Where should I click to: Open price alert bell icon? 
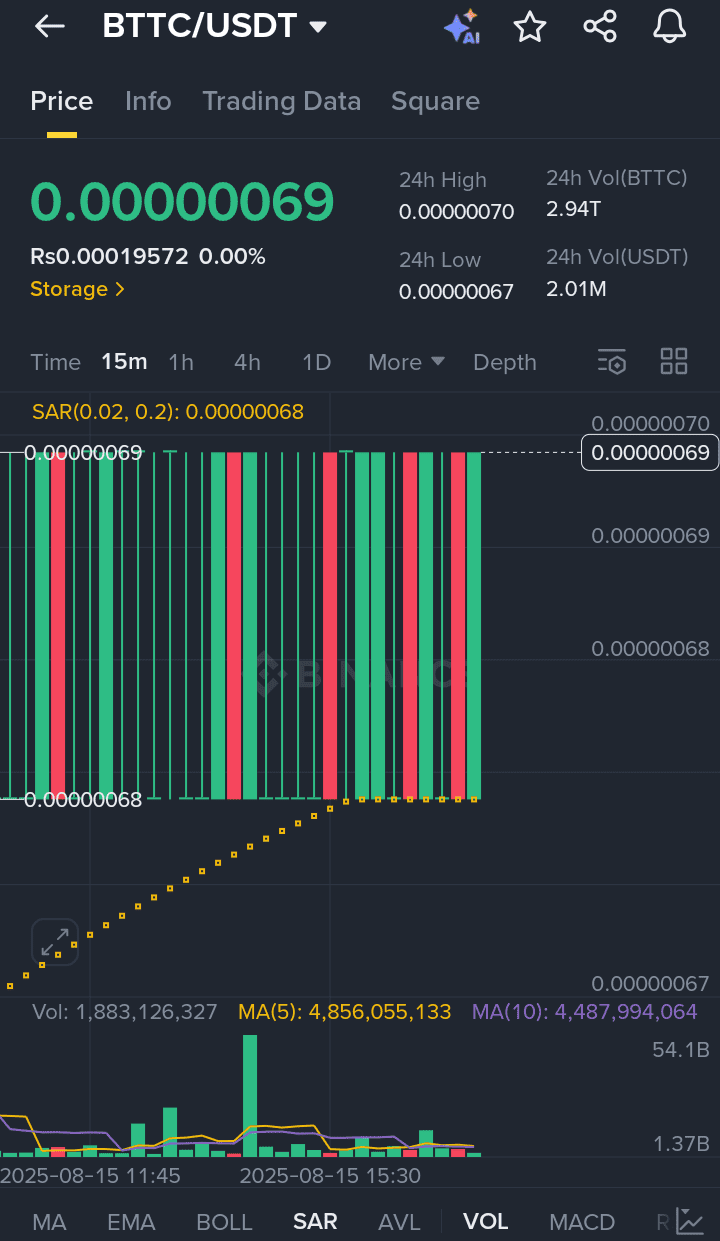click(x=670, y=27)
